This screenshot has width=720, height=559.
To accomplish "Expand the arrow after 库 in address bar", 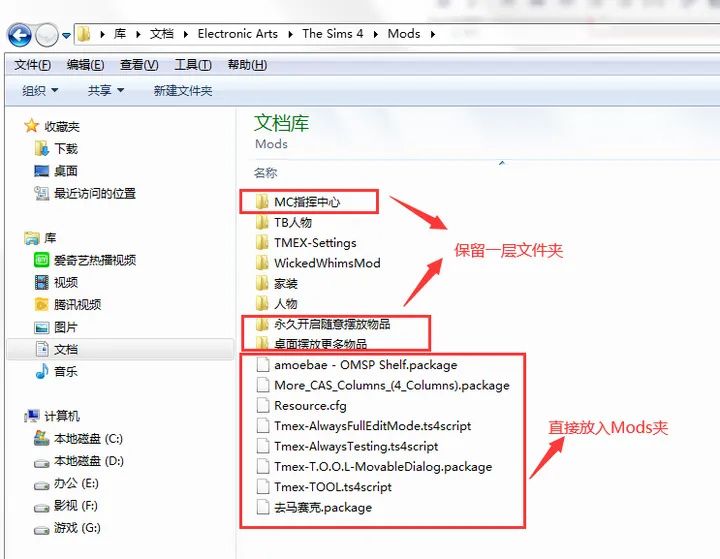I will click(138, 34).
